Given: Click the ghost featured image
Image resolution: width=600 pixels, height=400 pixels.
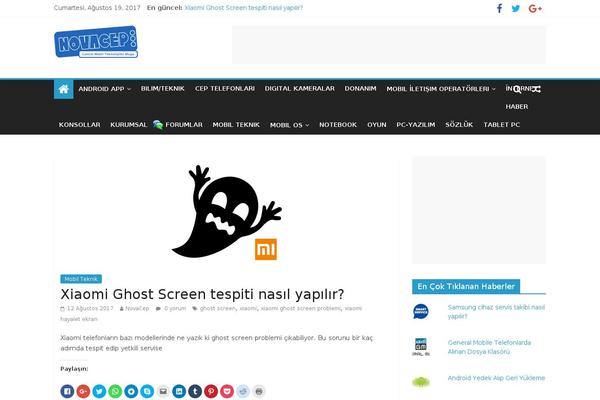Looking at the screenshot, I should click(x=227, y=212).
